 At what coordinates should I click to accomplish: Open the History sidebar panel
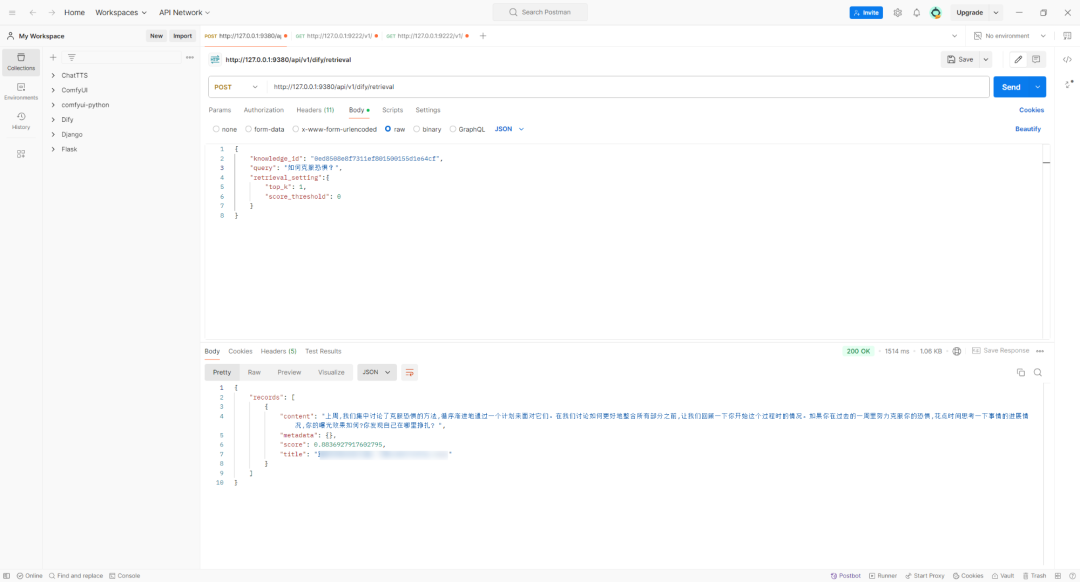coord(21,121)
